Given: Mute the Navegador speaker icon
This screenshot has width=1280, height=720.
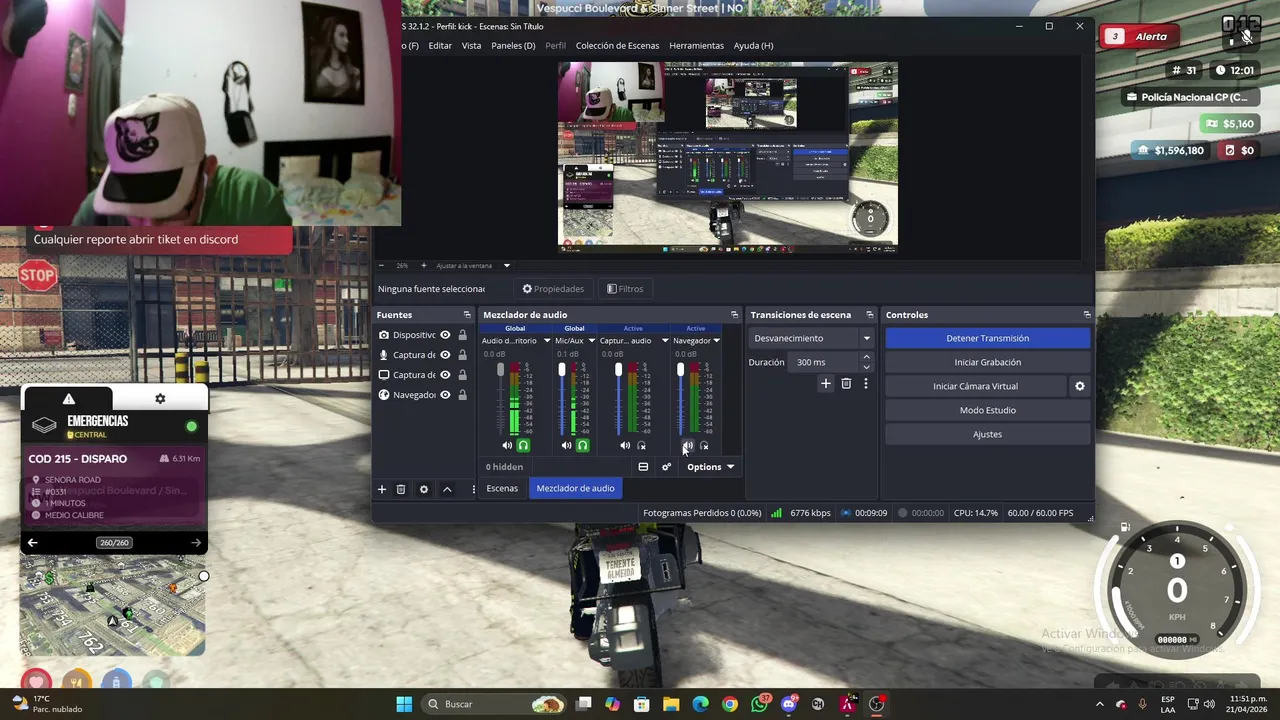Looking at the screenshot, I should 687,446.
